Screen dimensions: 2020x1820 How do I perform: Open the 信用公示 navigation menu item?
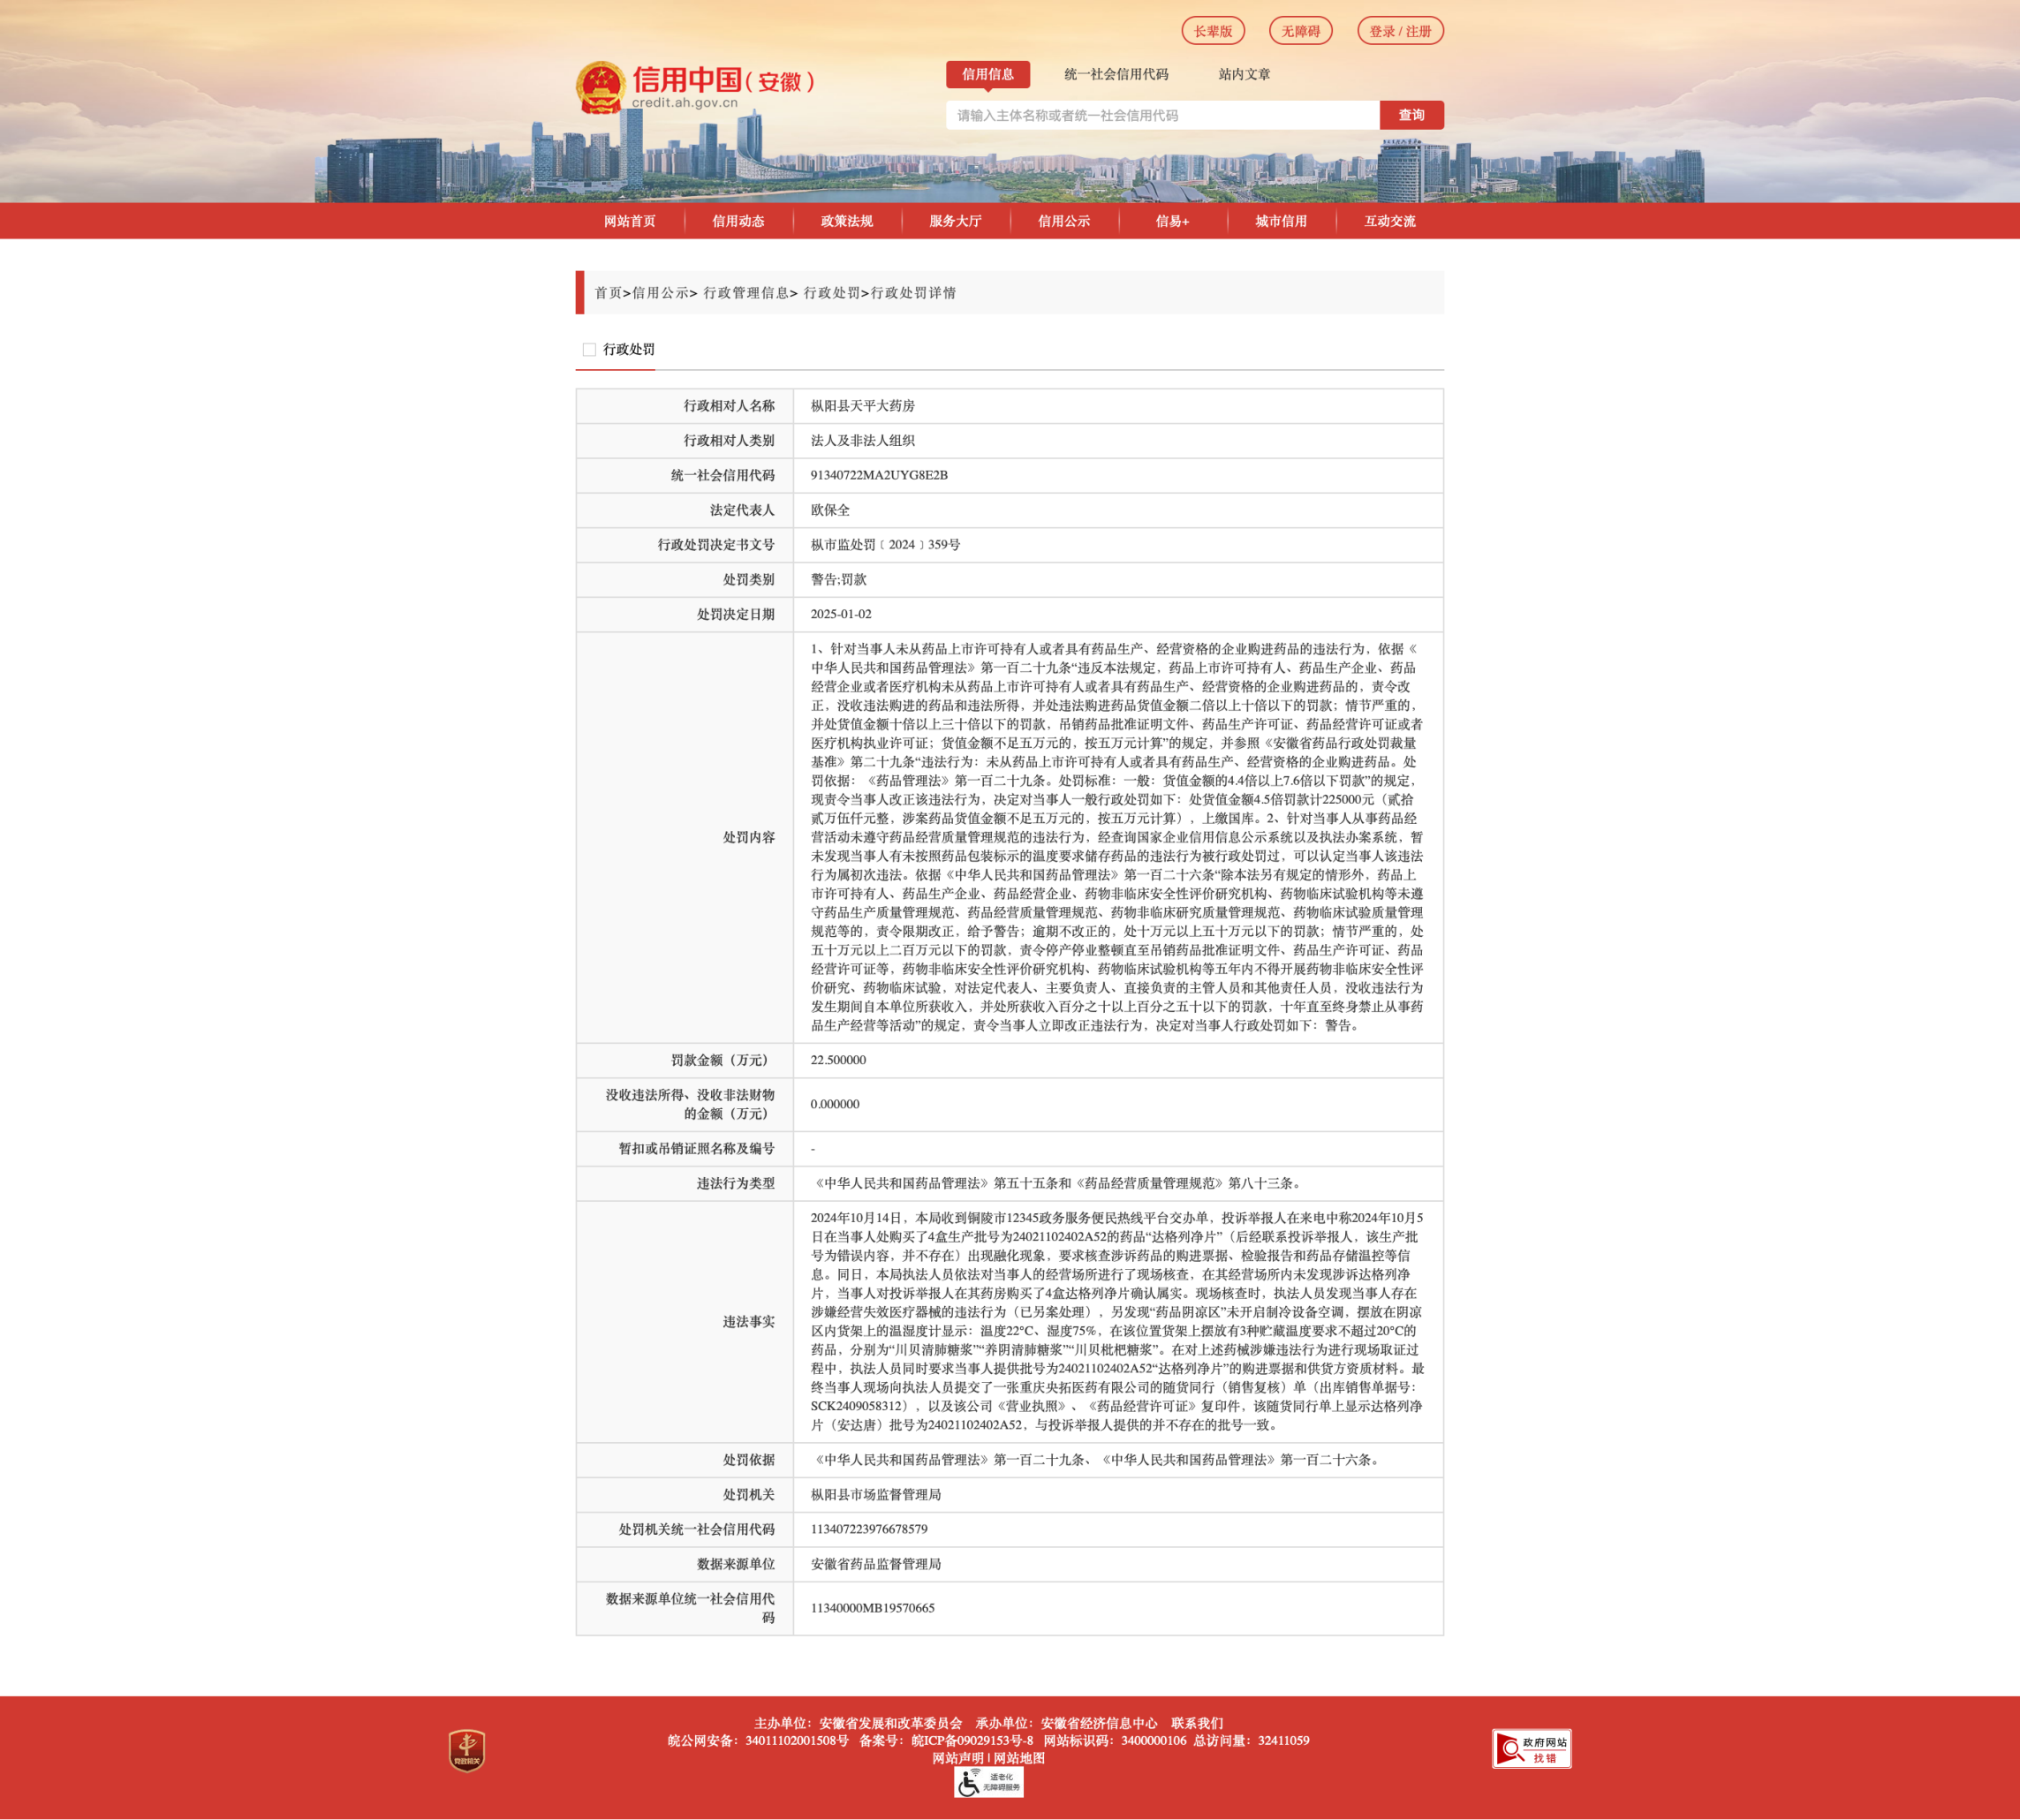1063,221
